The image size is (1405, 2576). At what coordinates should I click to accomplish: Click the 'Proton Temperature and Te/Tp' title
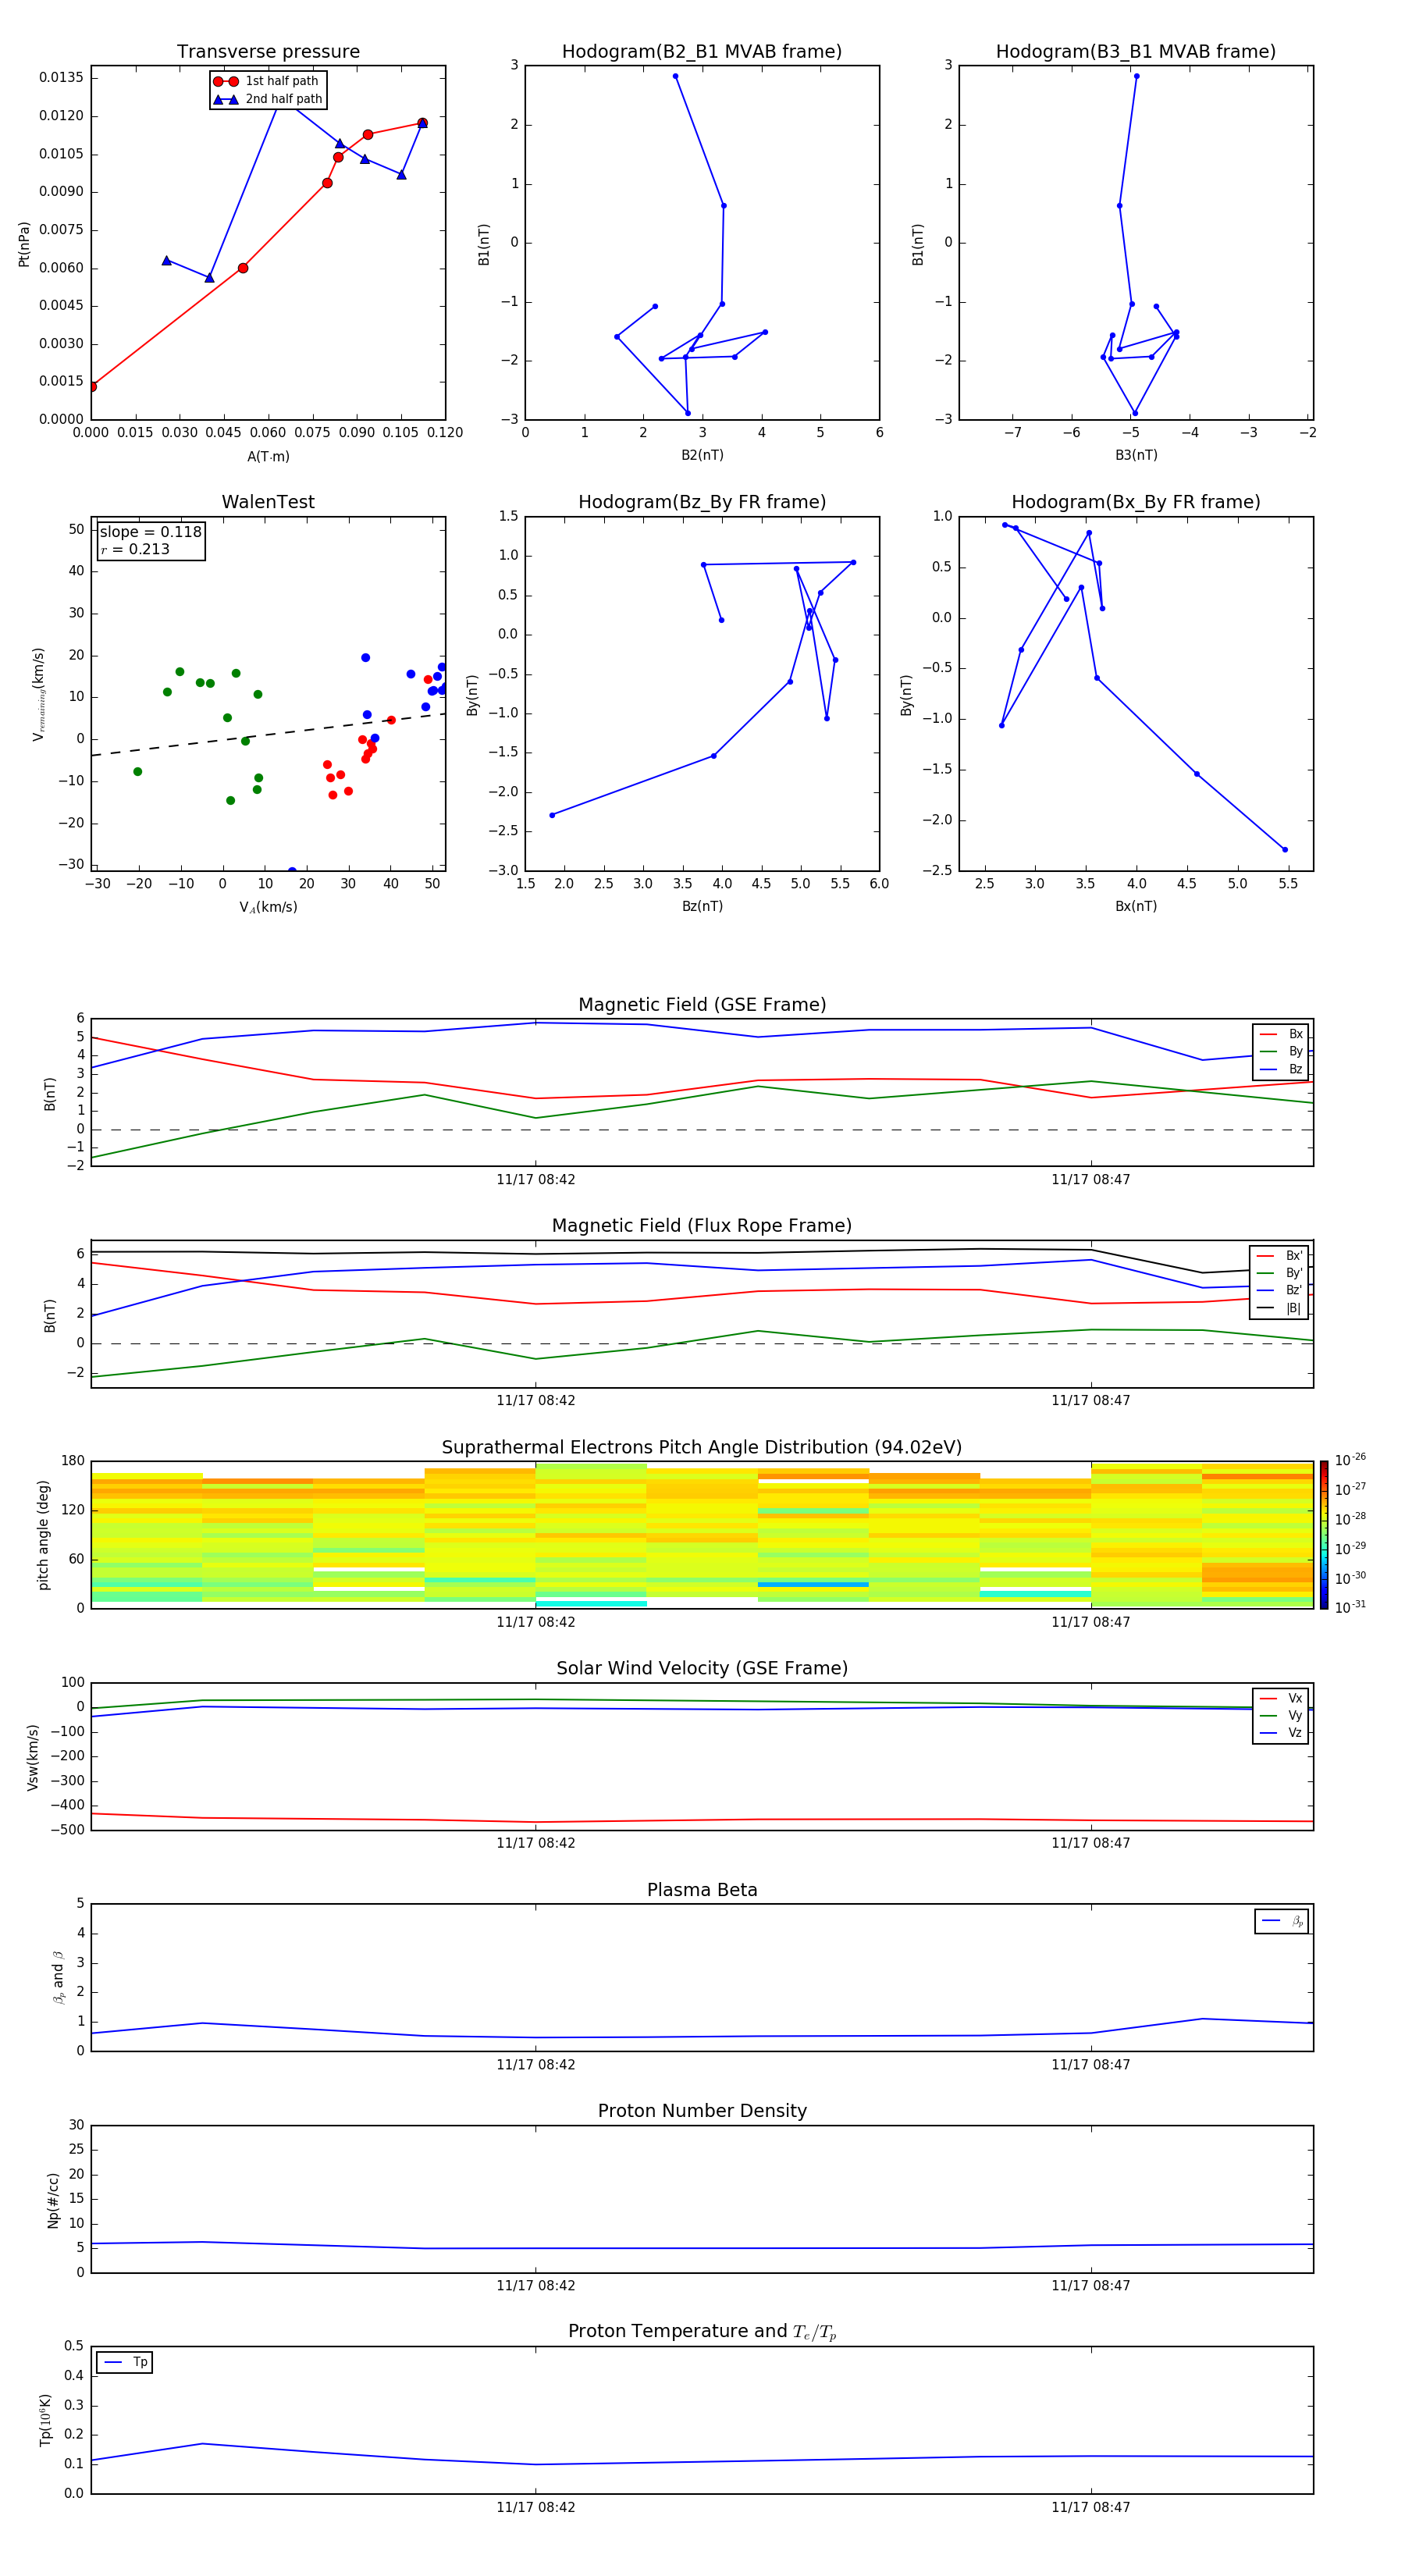click(702, 2332)
